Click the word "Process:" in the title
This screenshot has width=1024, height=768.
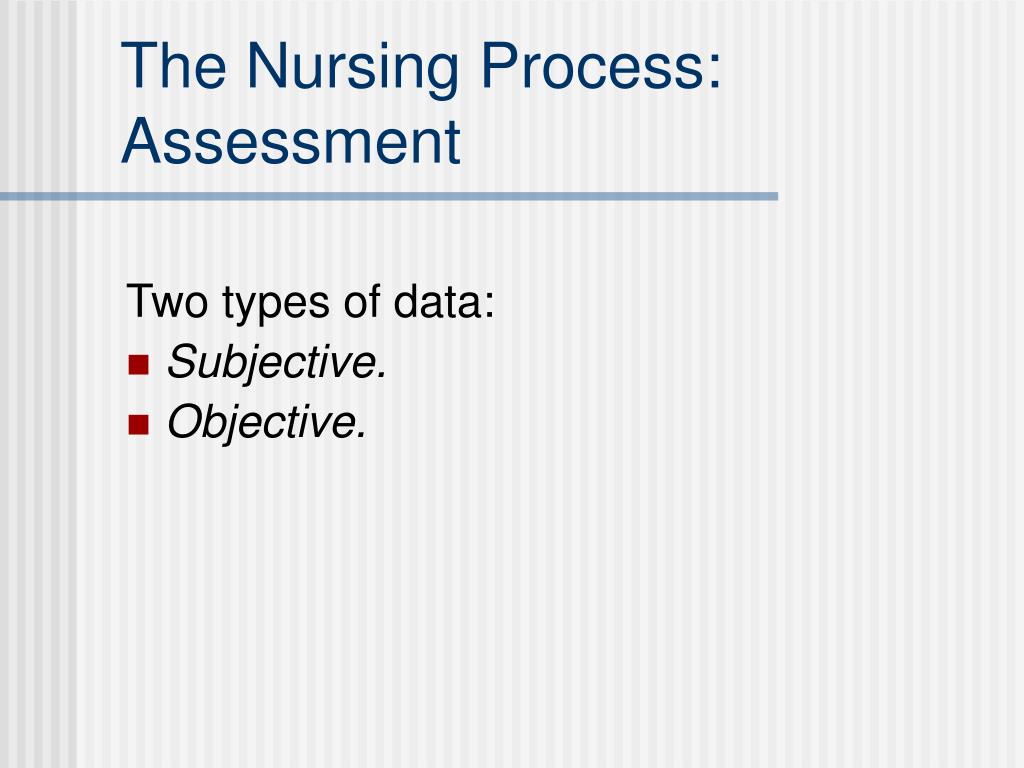(x=601, y=66)
